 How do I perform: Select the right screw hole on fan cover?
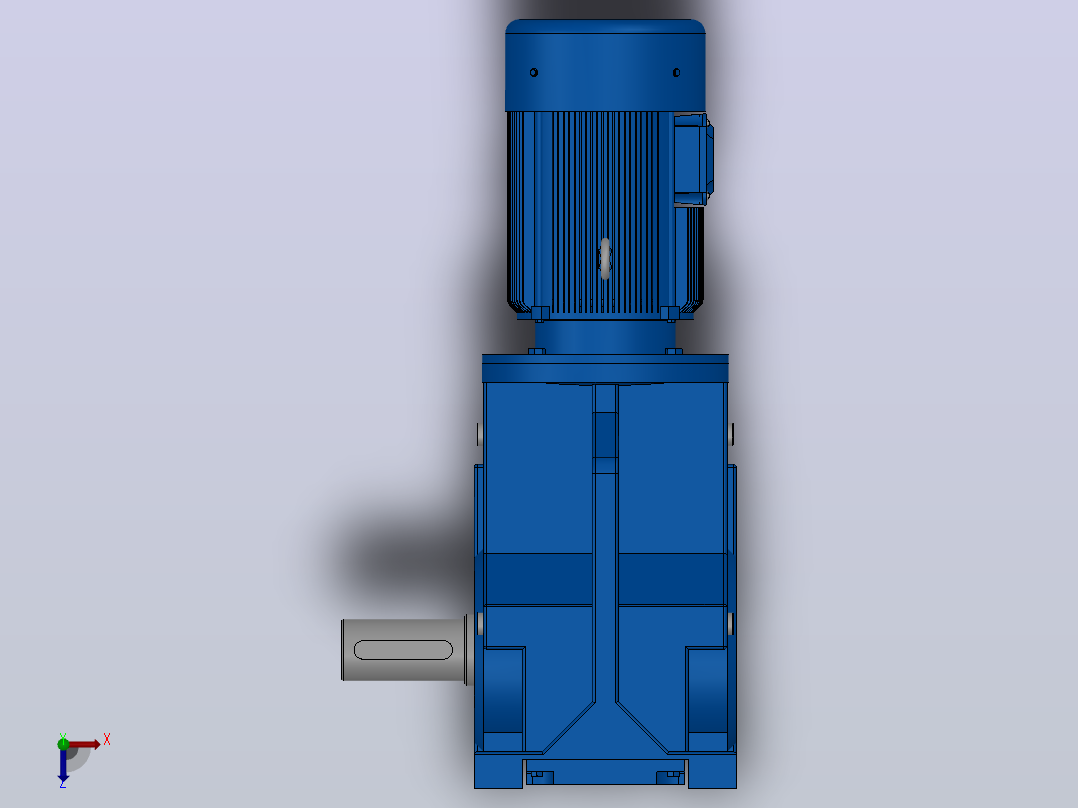676,72
